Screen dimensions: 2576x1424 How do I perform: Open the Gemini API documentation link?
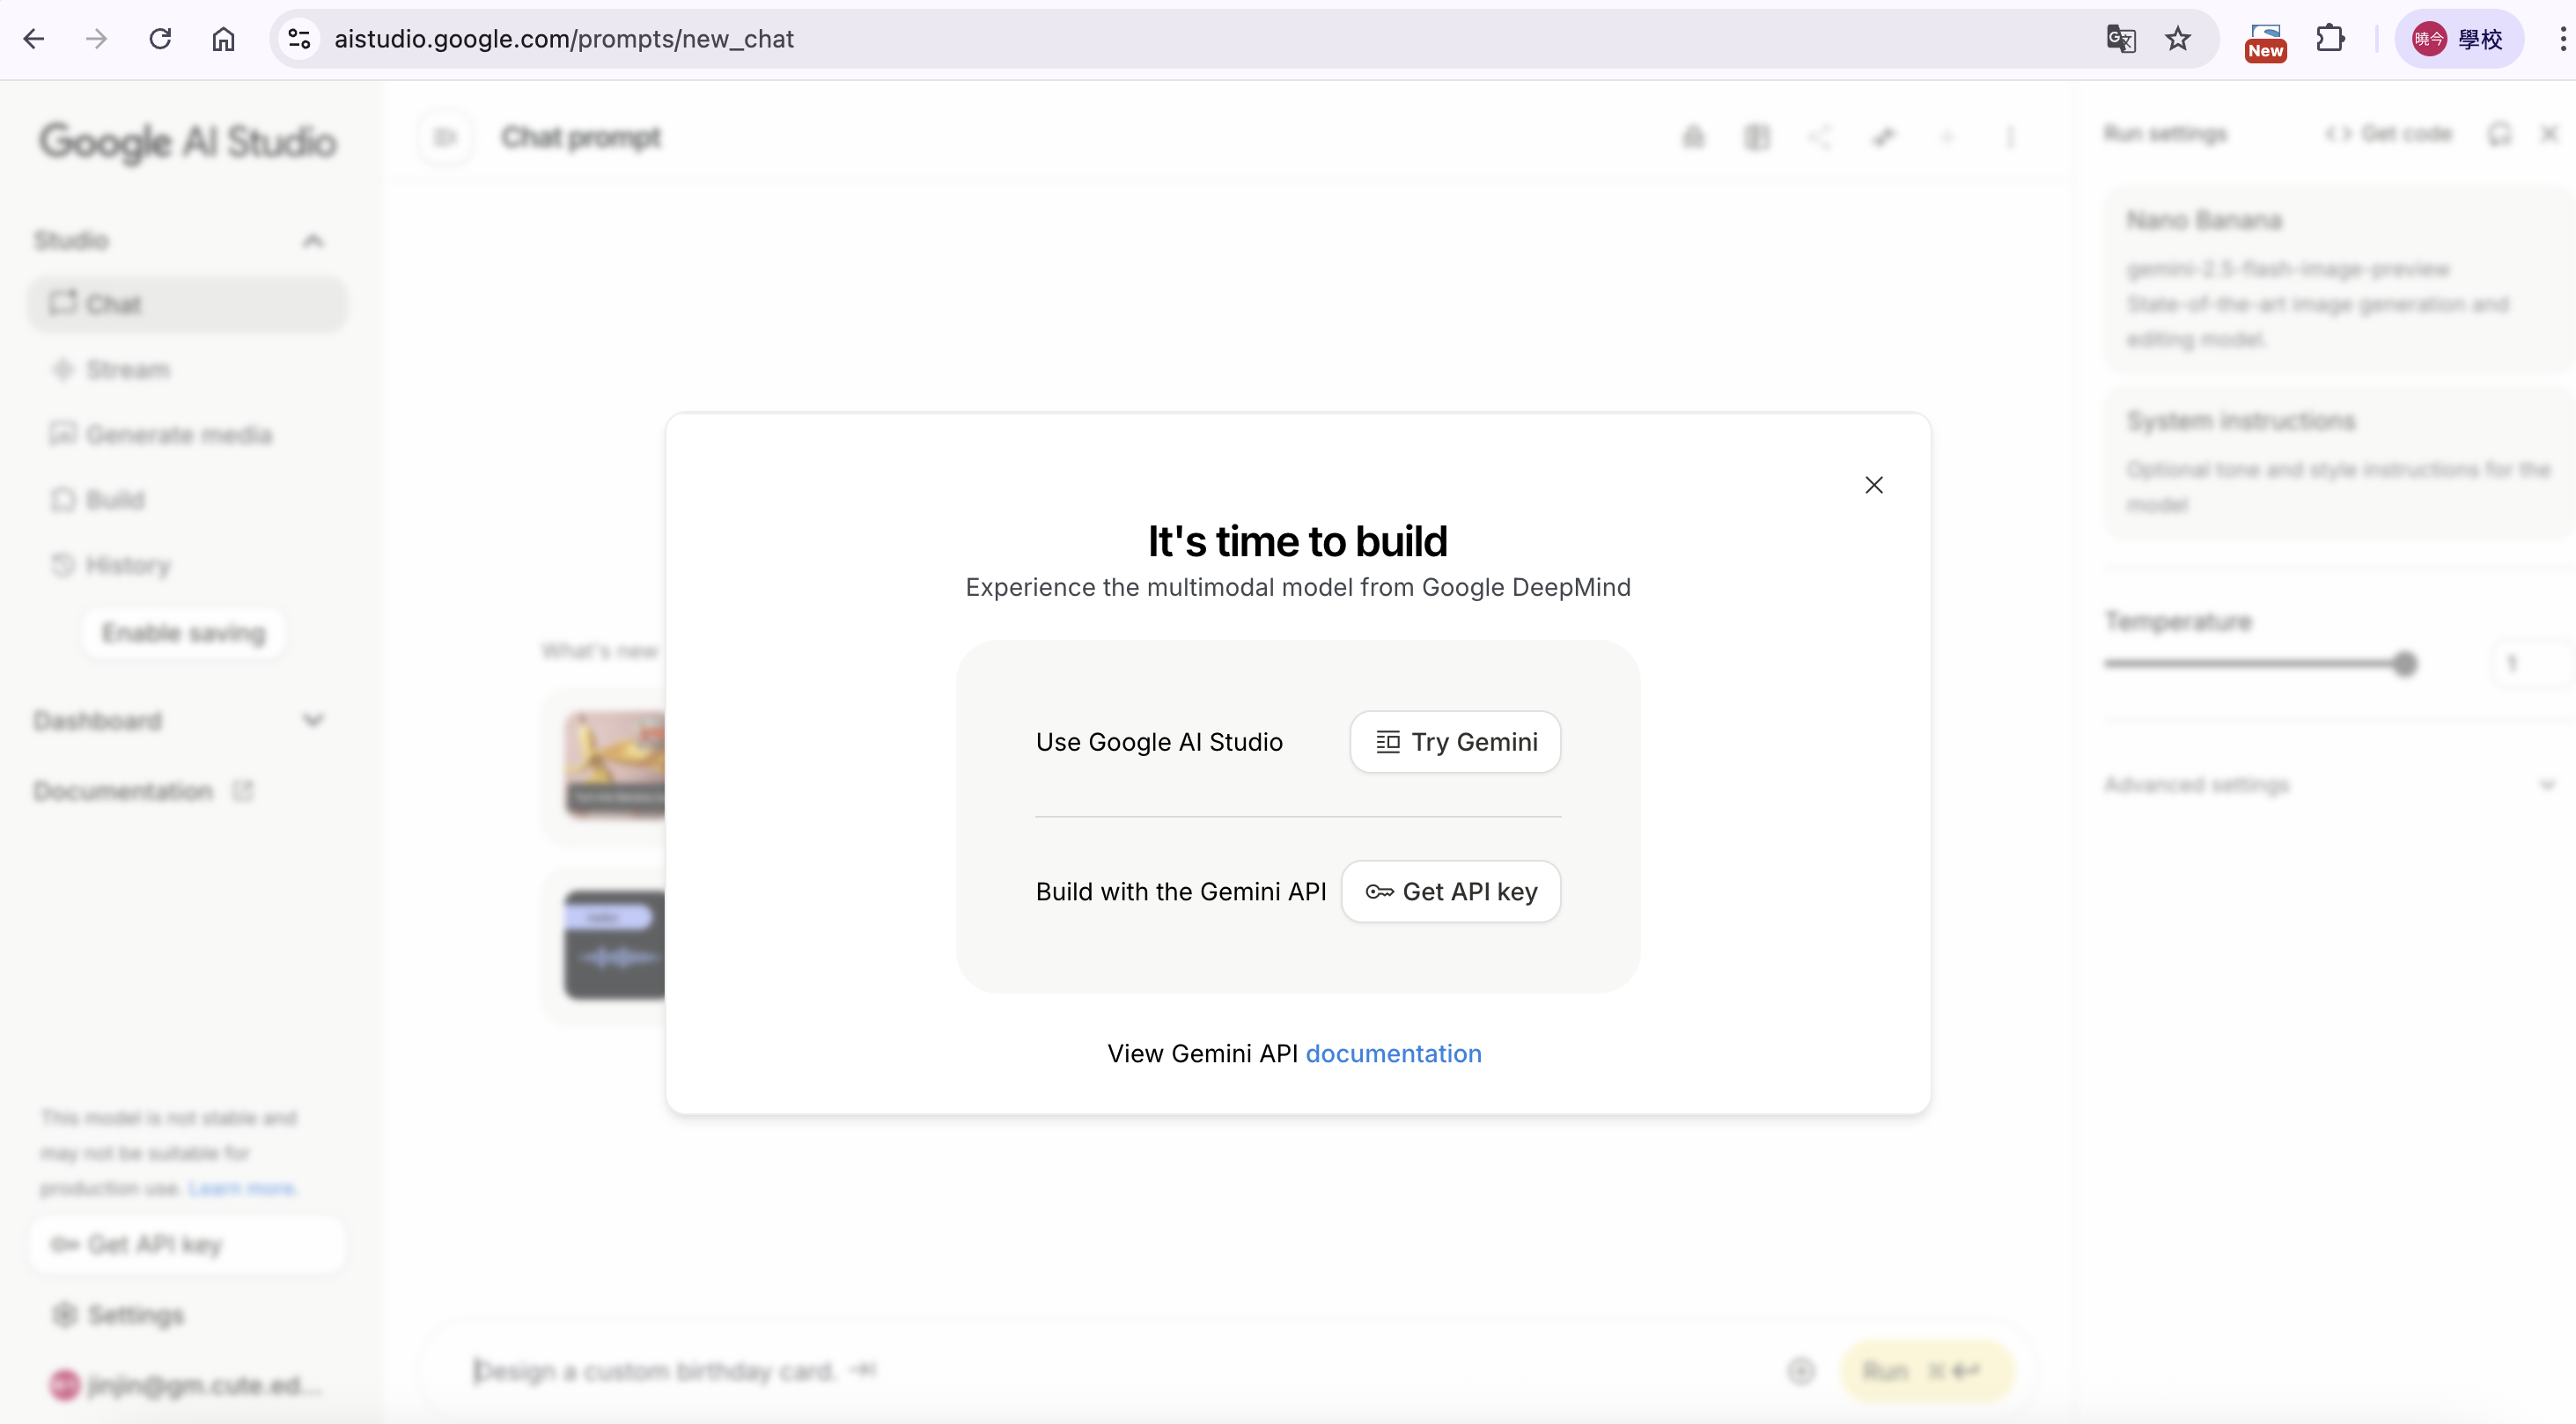click(x=1393, y=1053)
